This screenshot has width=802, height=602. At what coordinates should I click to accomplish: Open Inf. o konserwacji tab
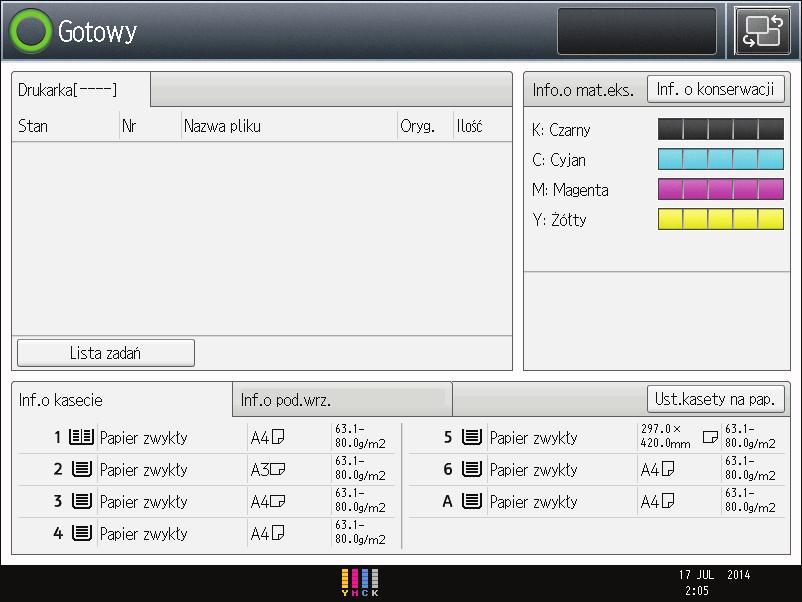pyautogui.click(x=716, y=90)
